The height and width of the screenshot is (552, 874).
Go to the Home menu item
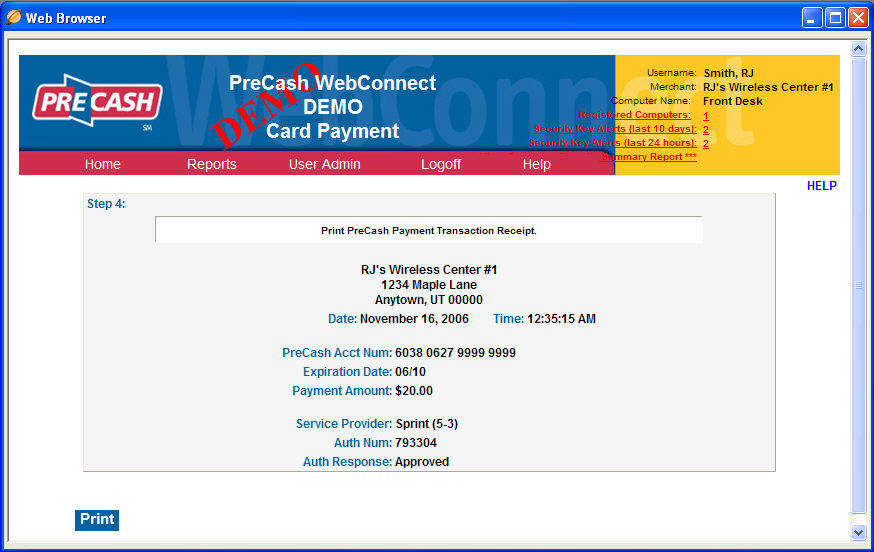pyautogui.click(x=103, y=164)
